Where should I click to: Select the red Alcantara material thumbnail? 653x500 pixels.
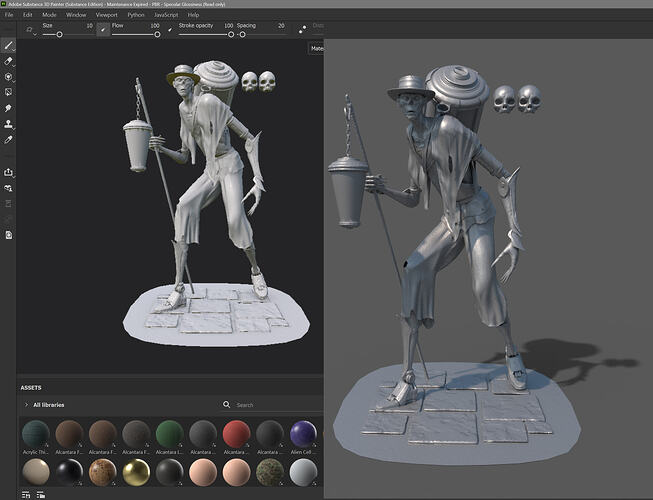point(235,433)
